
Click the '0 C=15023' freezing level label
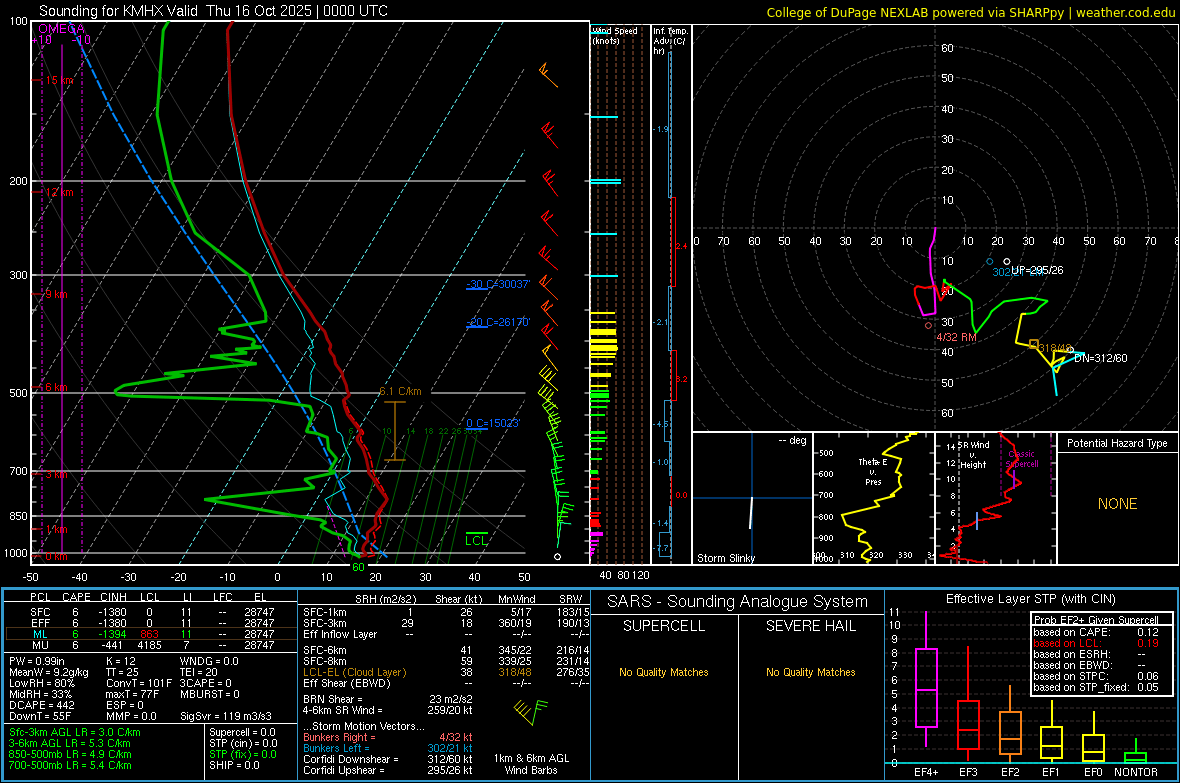(x=493, y=423)
